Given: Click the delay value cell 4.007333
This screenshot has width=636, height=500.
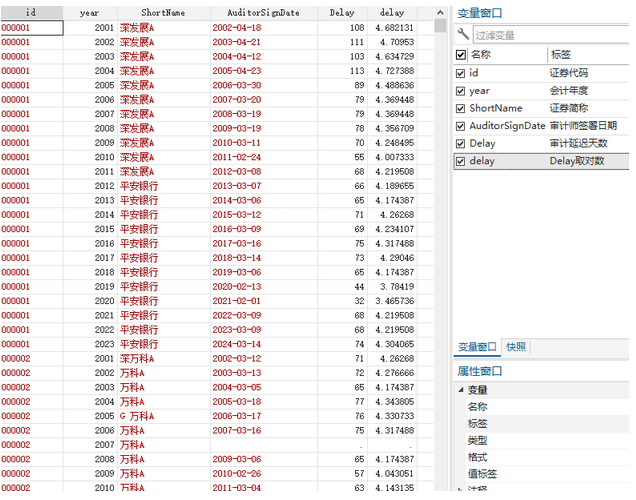Looking at the screenshot, I should (392, 157).
